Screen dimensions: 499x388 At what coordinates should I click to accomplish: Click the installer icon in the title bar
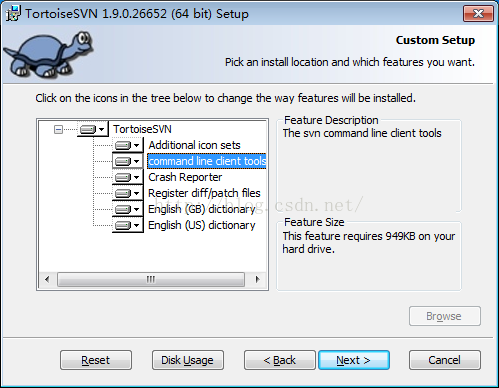(x=13, y=14)
